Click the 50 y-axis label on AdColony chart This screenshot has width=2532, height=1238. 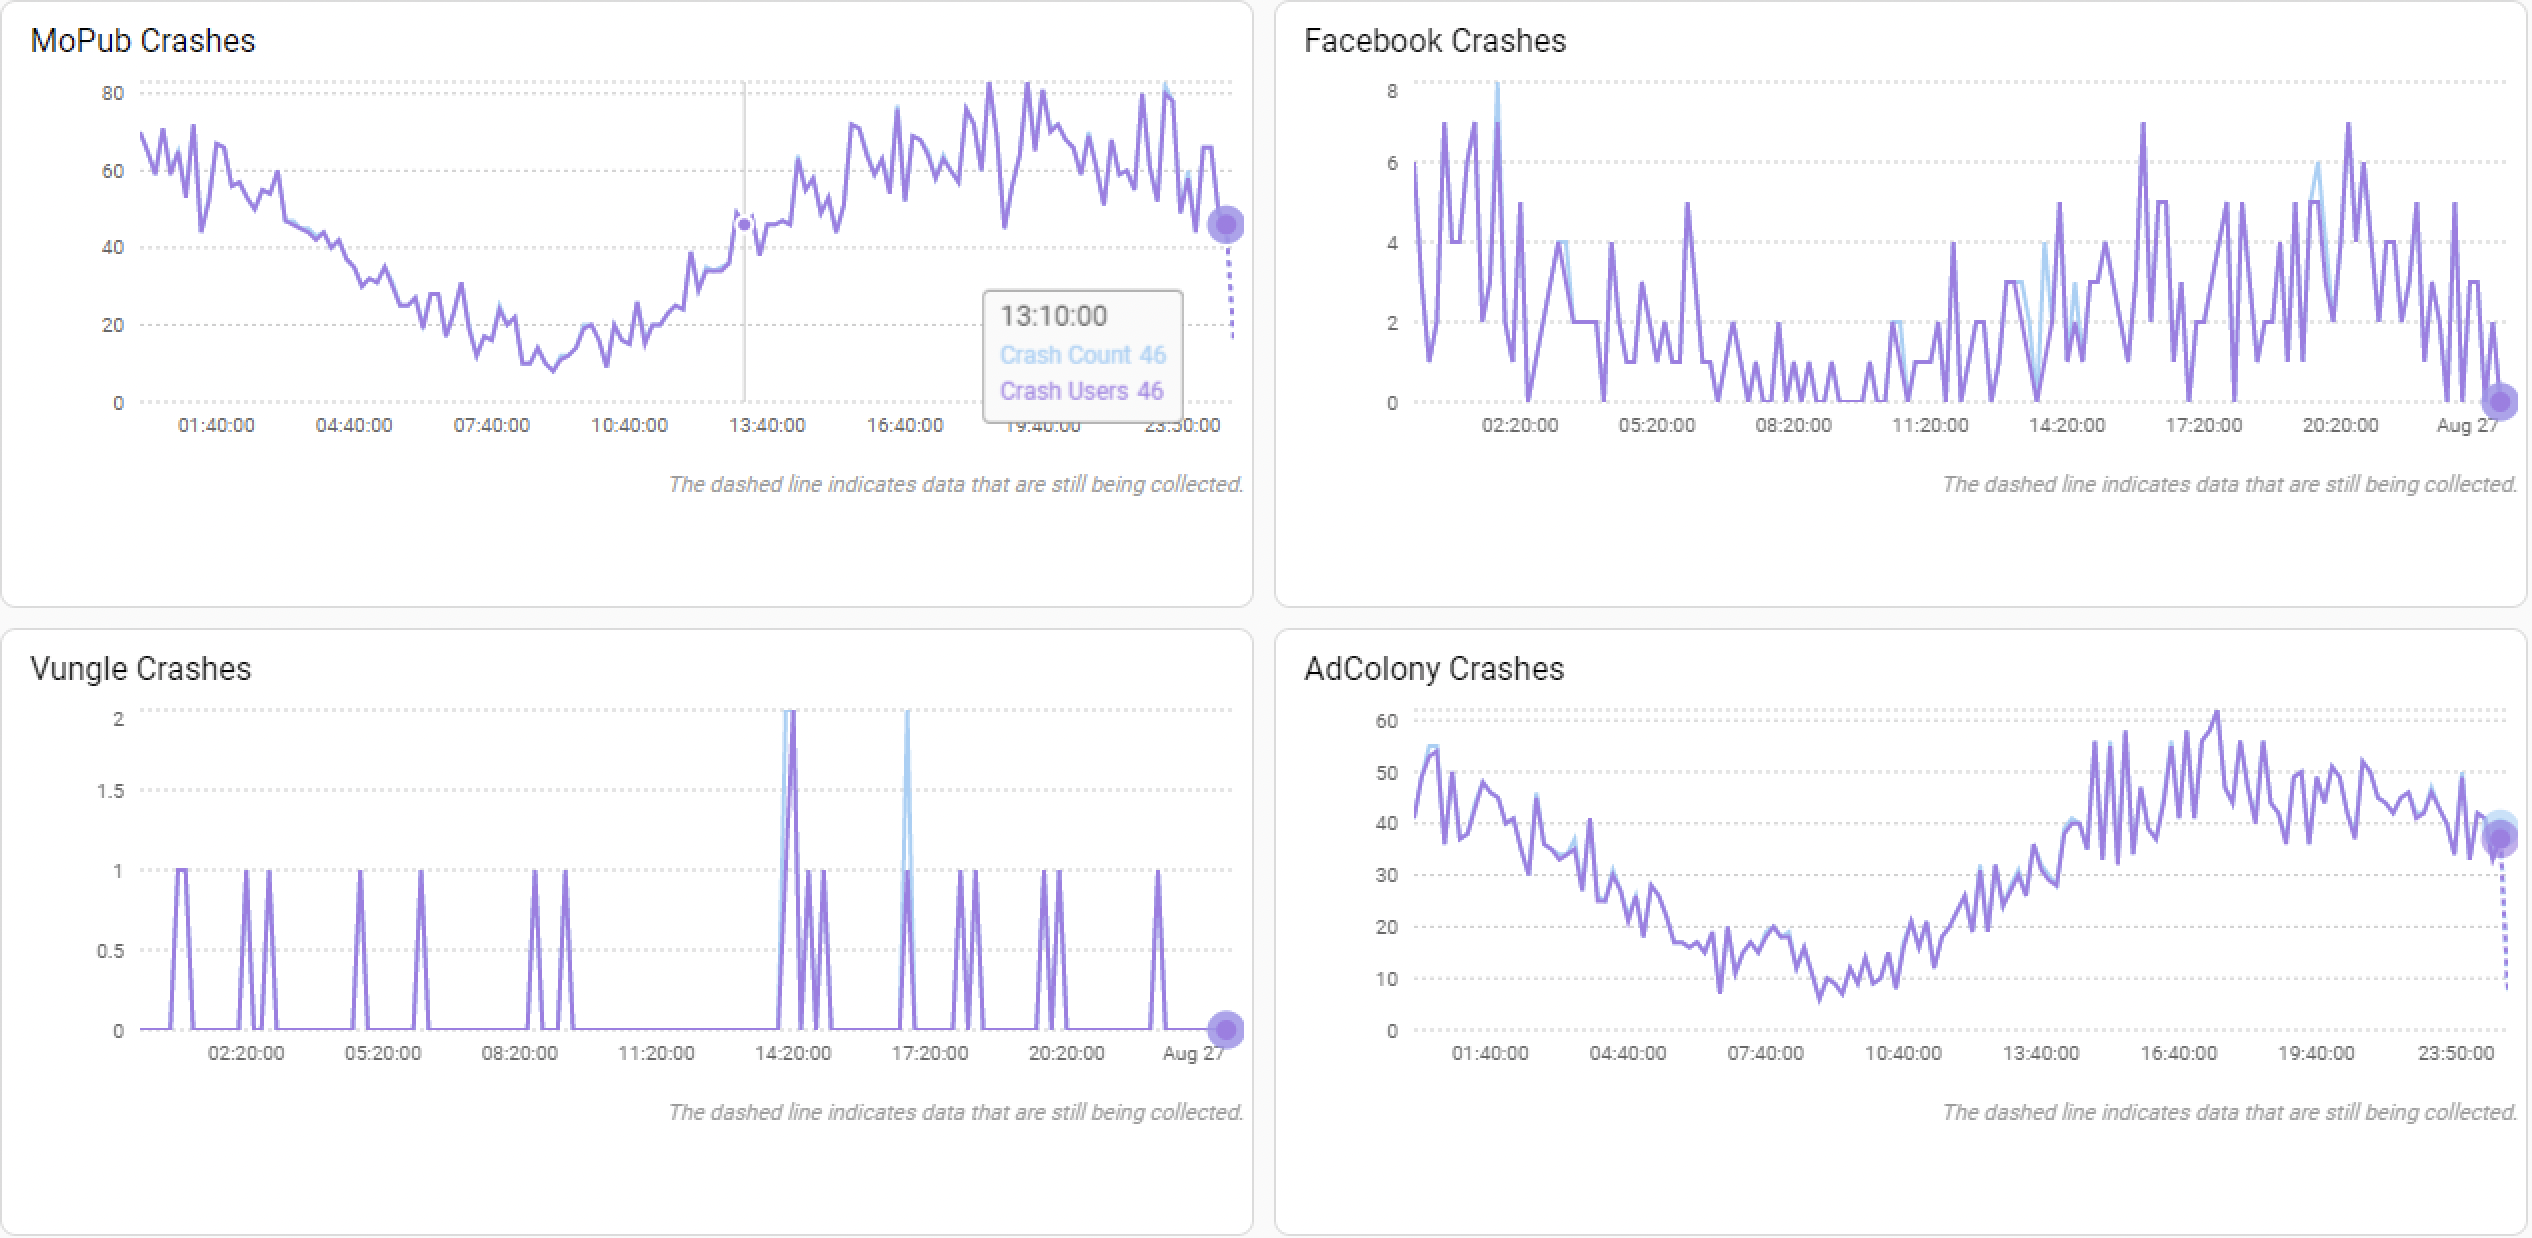1387,774
